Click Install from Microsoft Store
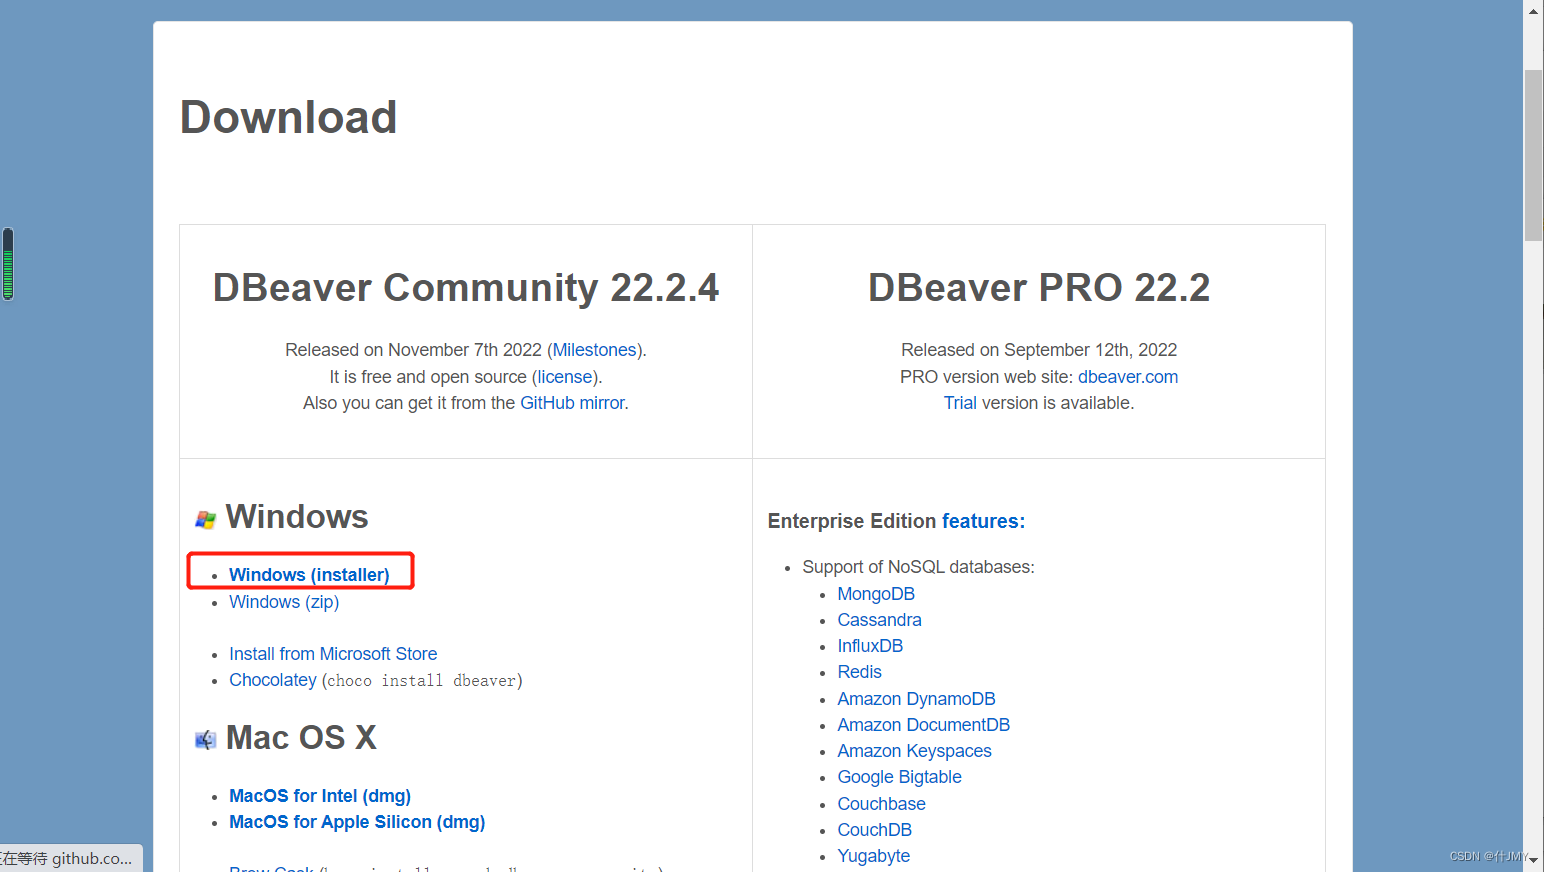The height and width of the screenshot is (872, 1544). click(333, 653)
